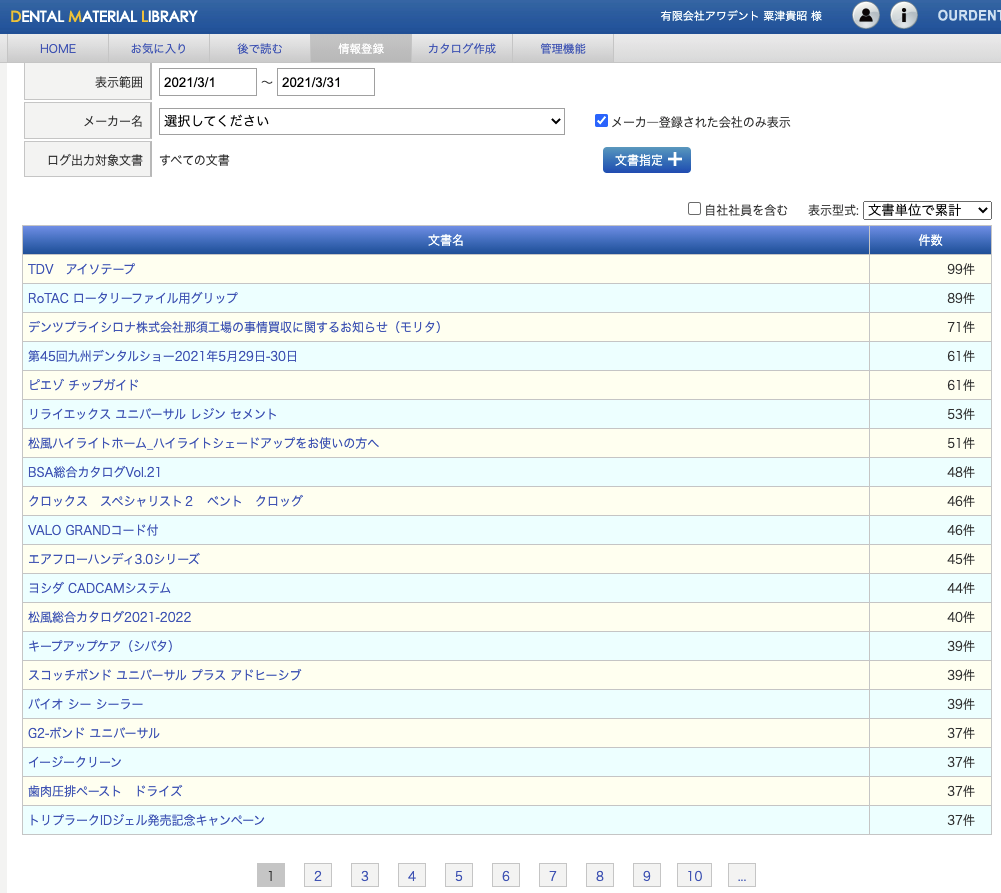
Task: Go to page 4
Action: pos(412,875)
